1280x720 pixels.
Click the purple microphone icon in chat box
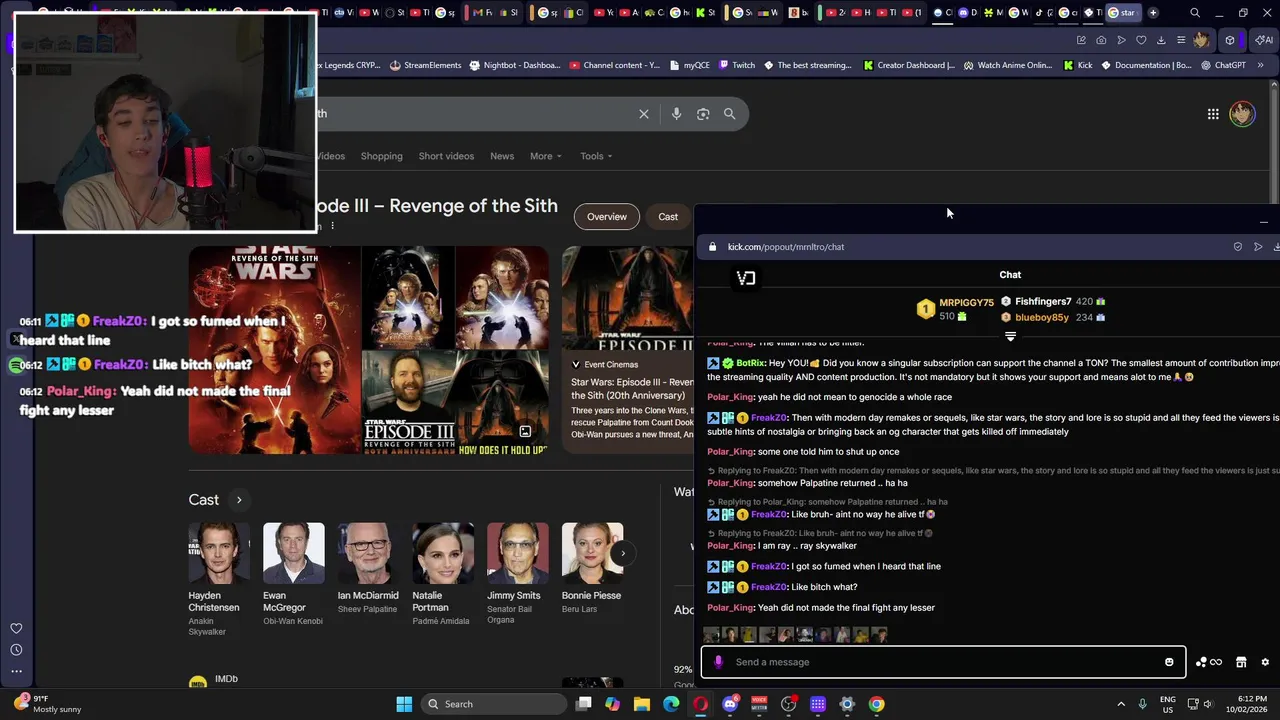pos(718,662)
